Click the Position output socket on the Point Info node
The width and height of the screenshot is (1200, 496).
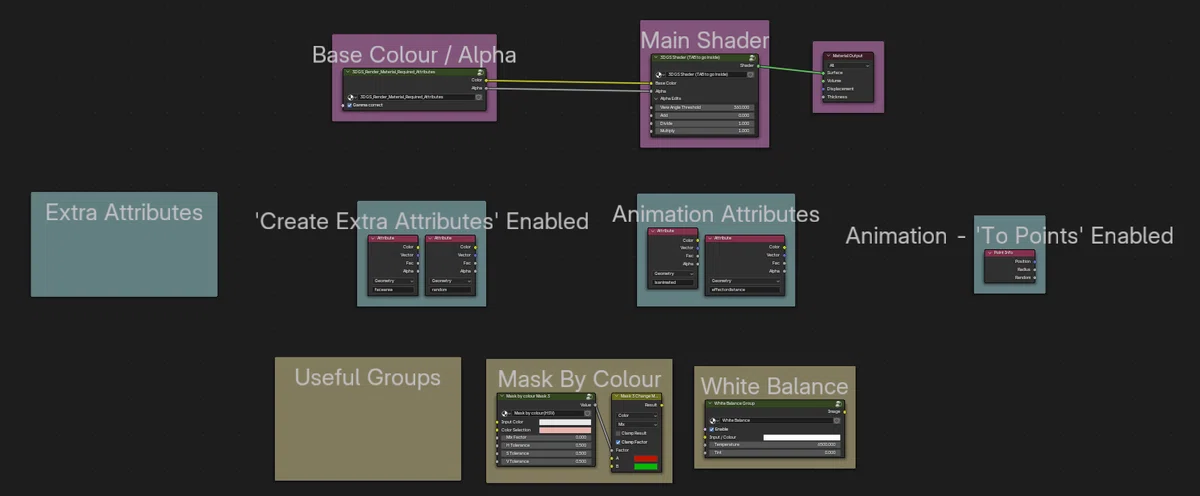(1035, 262)
